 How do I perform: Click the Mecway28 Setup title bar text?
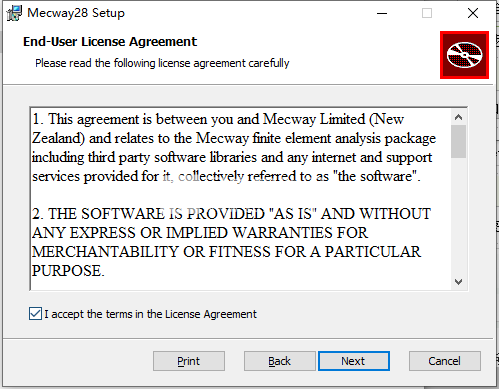point(76,13)
